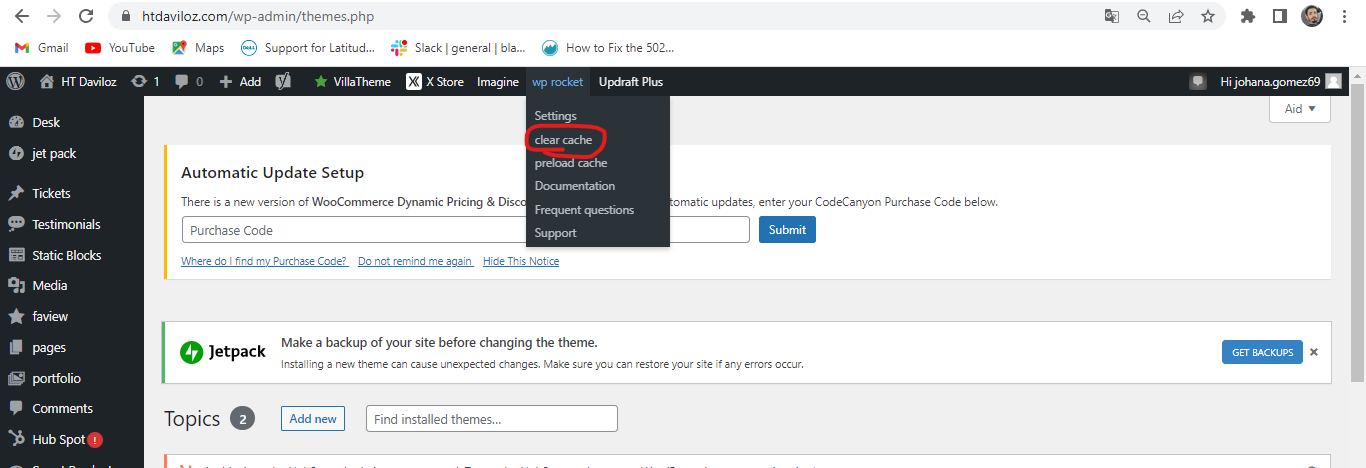Open X Store admin bar item
This screenshot has width=1366, height=468.
pyautogui.click(x=435, y=82)
